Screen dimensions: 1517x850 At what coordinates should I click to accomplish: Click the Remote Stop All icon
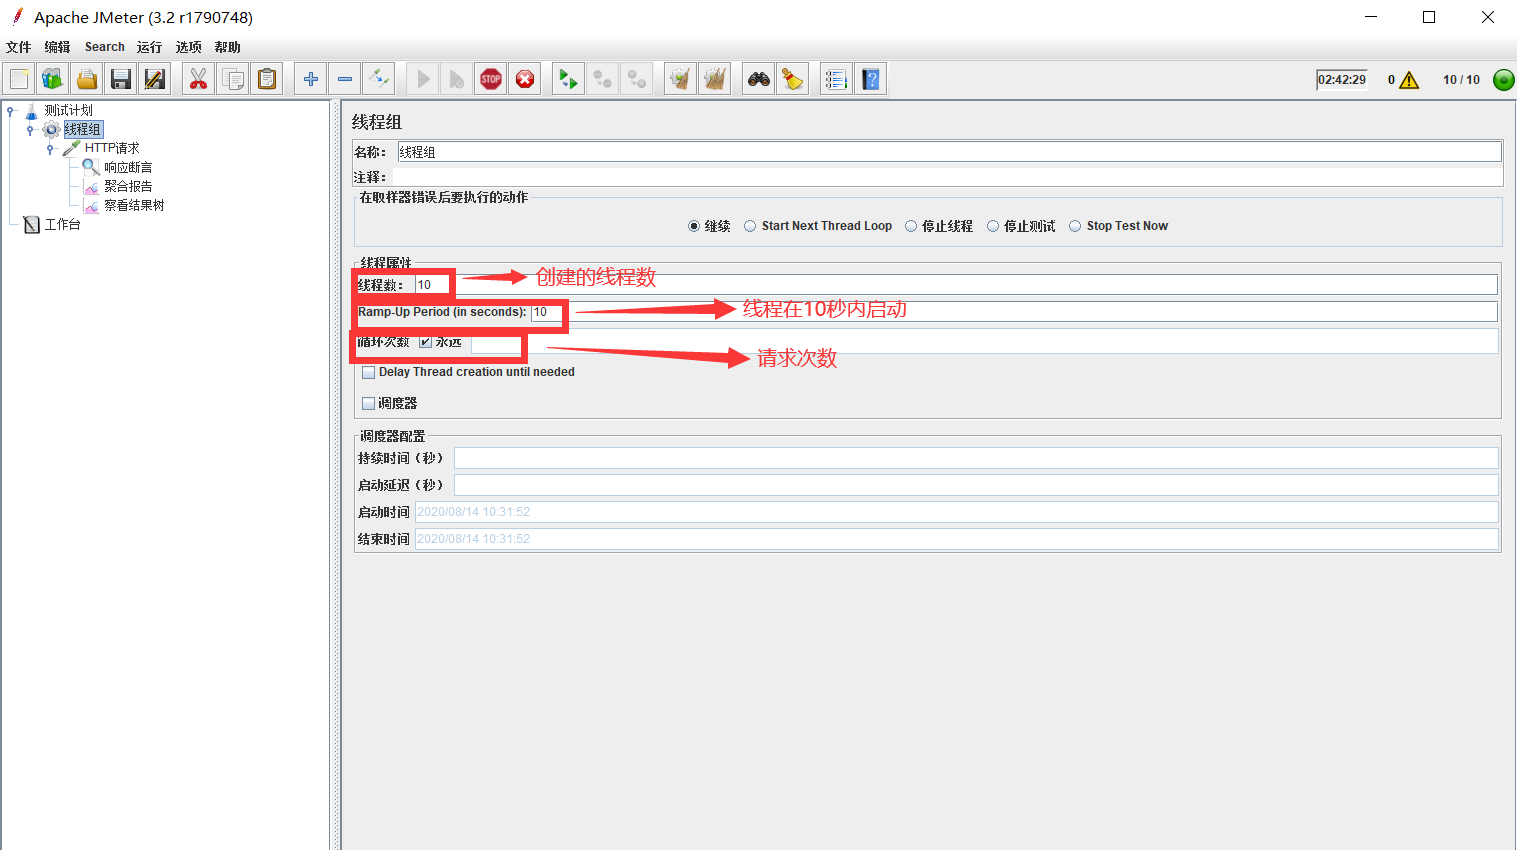click(603, 79)
